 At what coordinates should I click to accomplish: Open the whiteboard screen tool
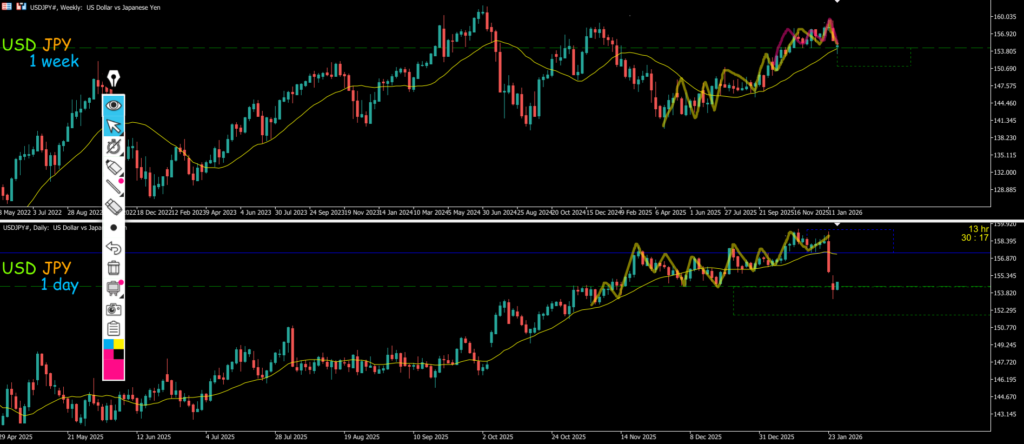point(114,289)
